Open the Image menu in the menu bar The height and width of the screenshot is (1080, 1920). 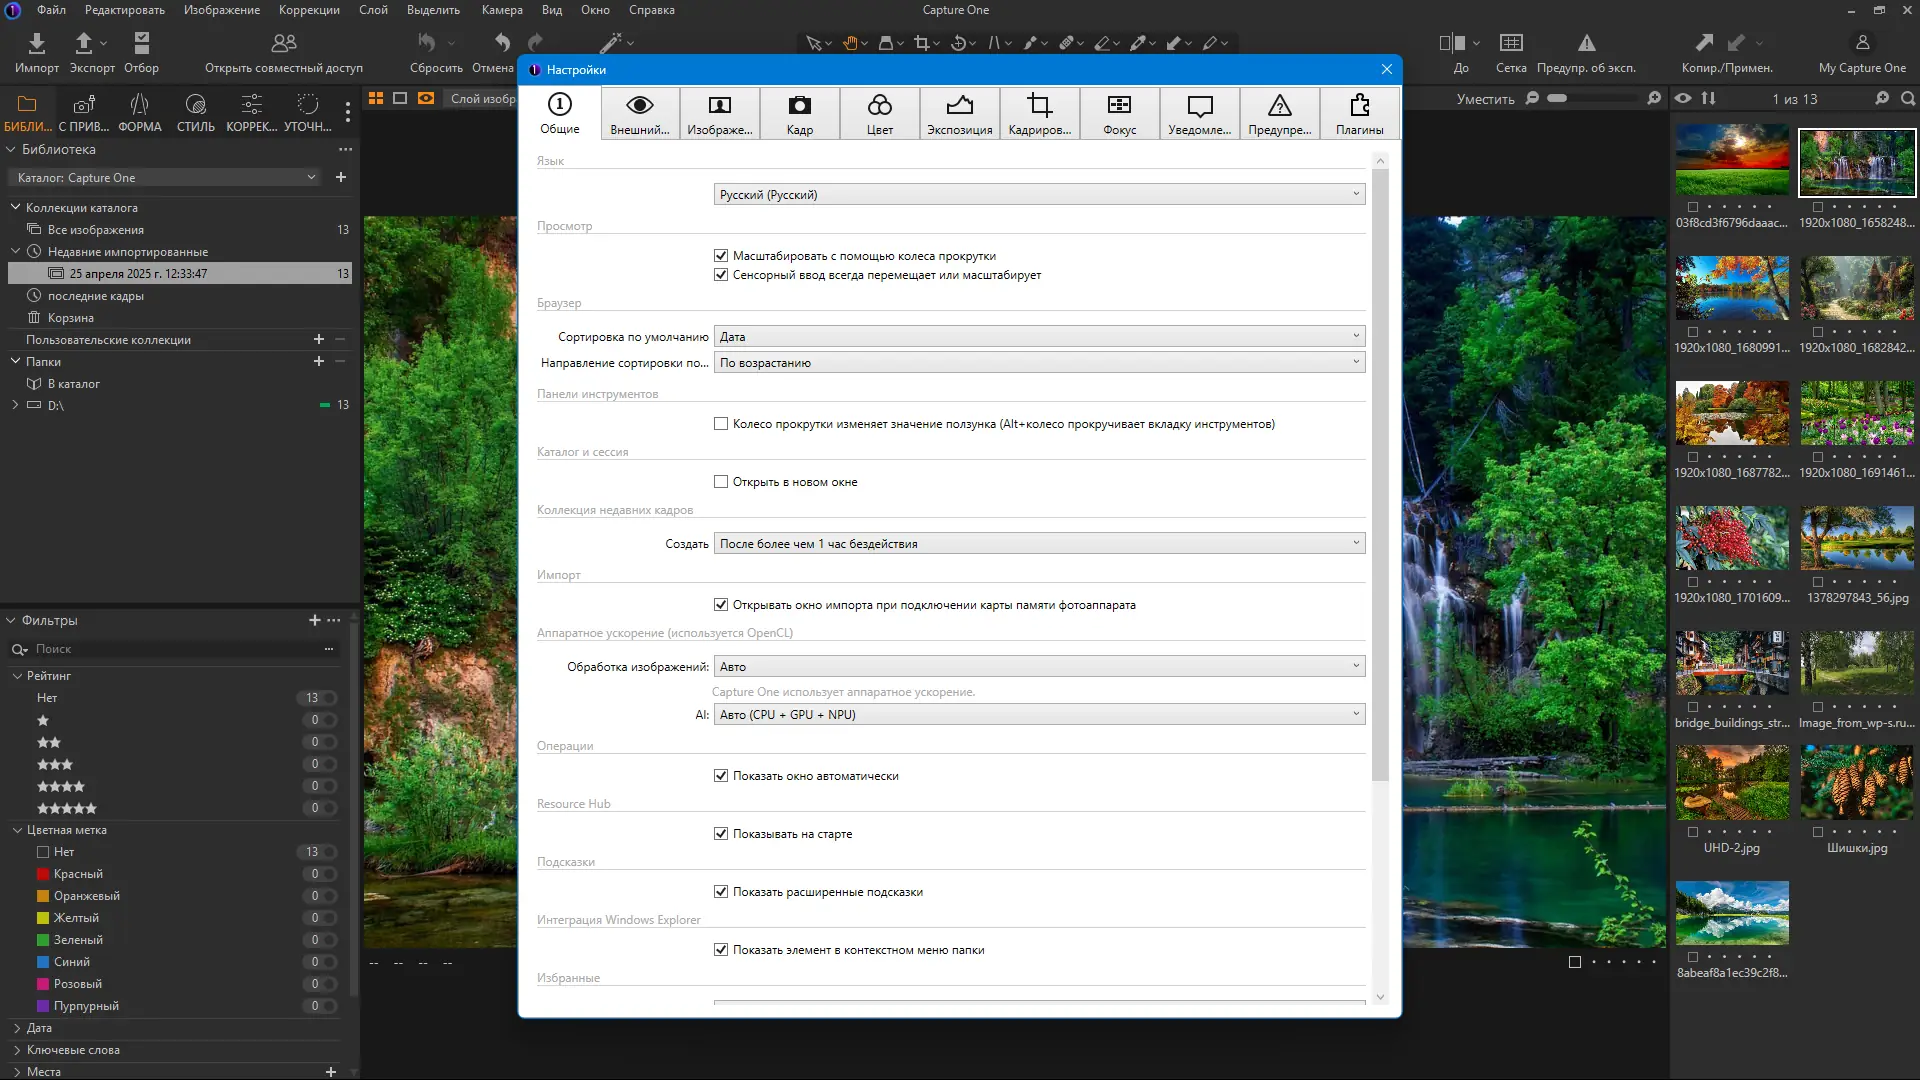[x=221, y=10]
